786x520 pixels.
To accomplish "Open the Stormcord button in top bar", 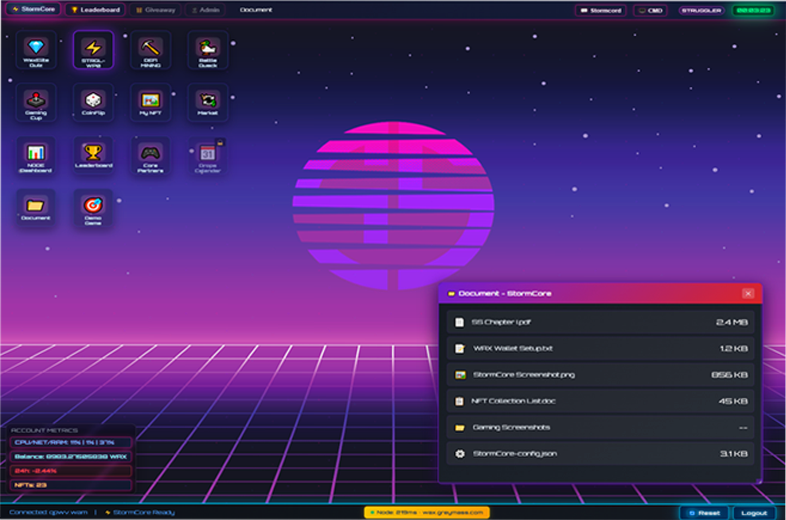I will tap(602, 10).
